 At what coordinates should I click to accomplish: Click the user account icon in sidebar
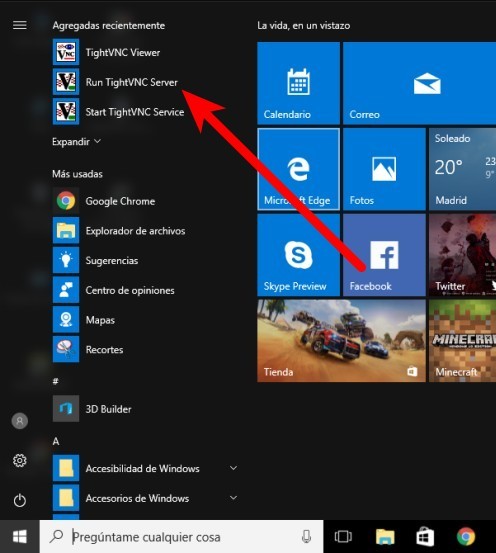click(x=20, y=421)
